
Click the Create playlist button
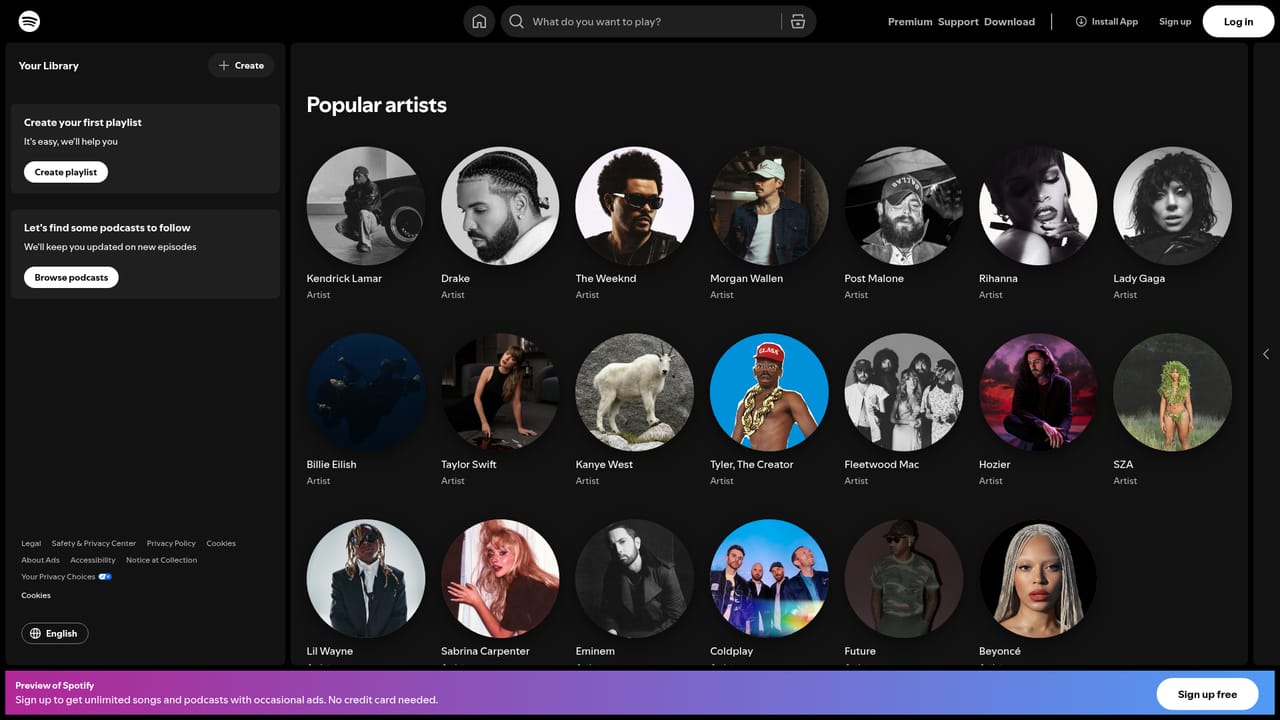point(66,172)
